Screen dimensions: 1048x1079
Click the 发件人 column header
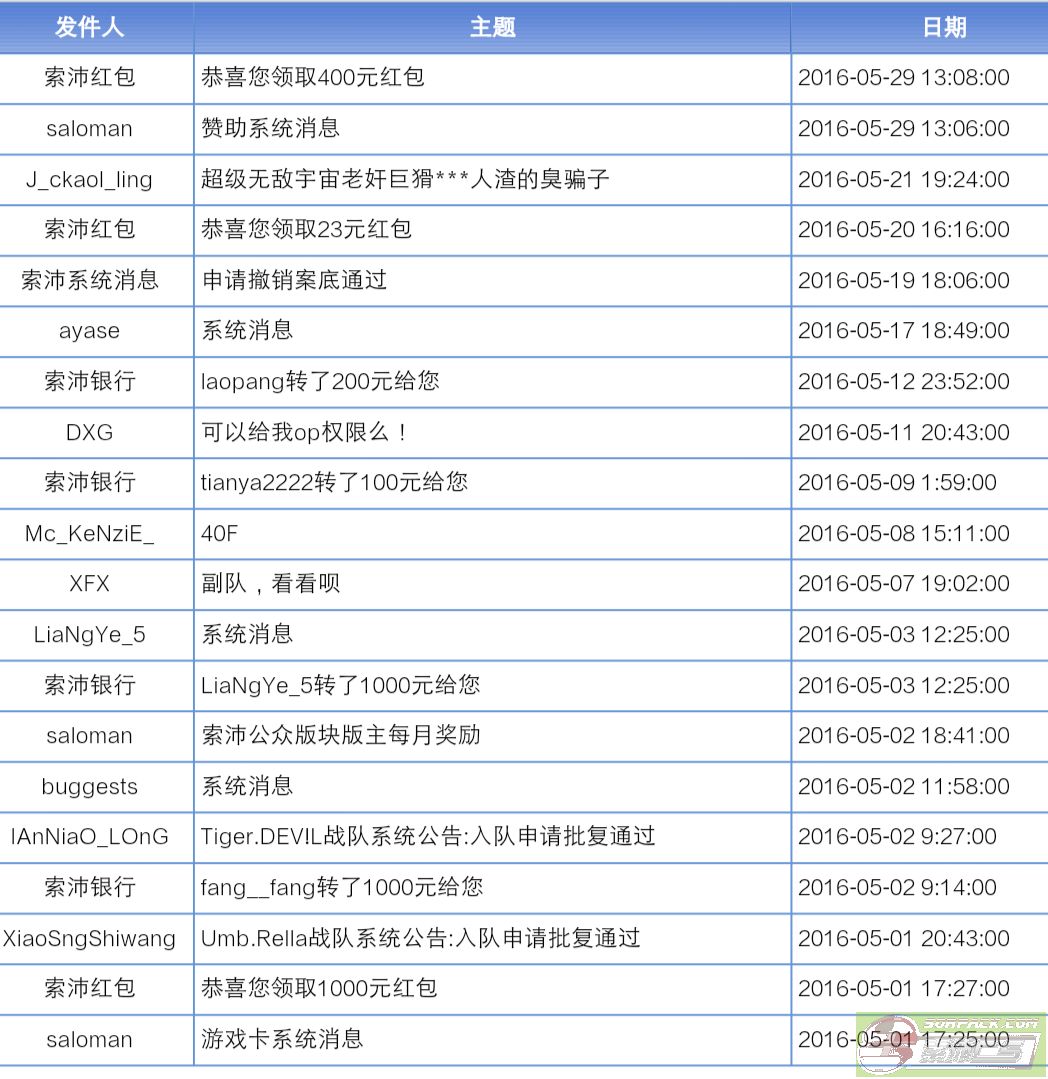pyautogui.click(x=89, y=27)
